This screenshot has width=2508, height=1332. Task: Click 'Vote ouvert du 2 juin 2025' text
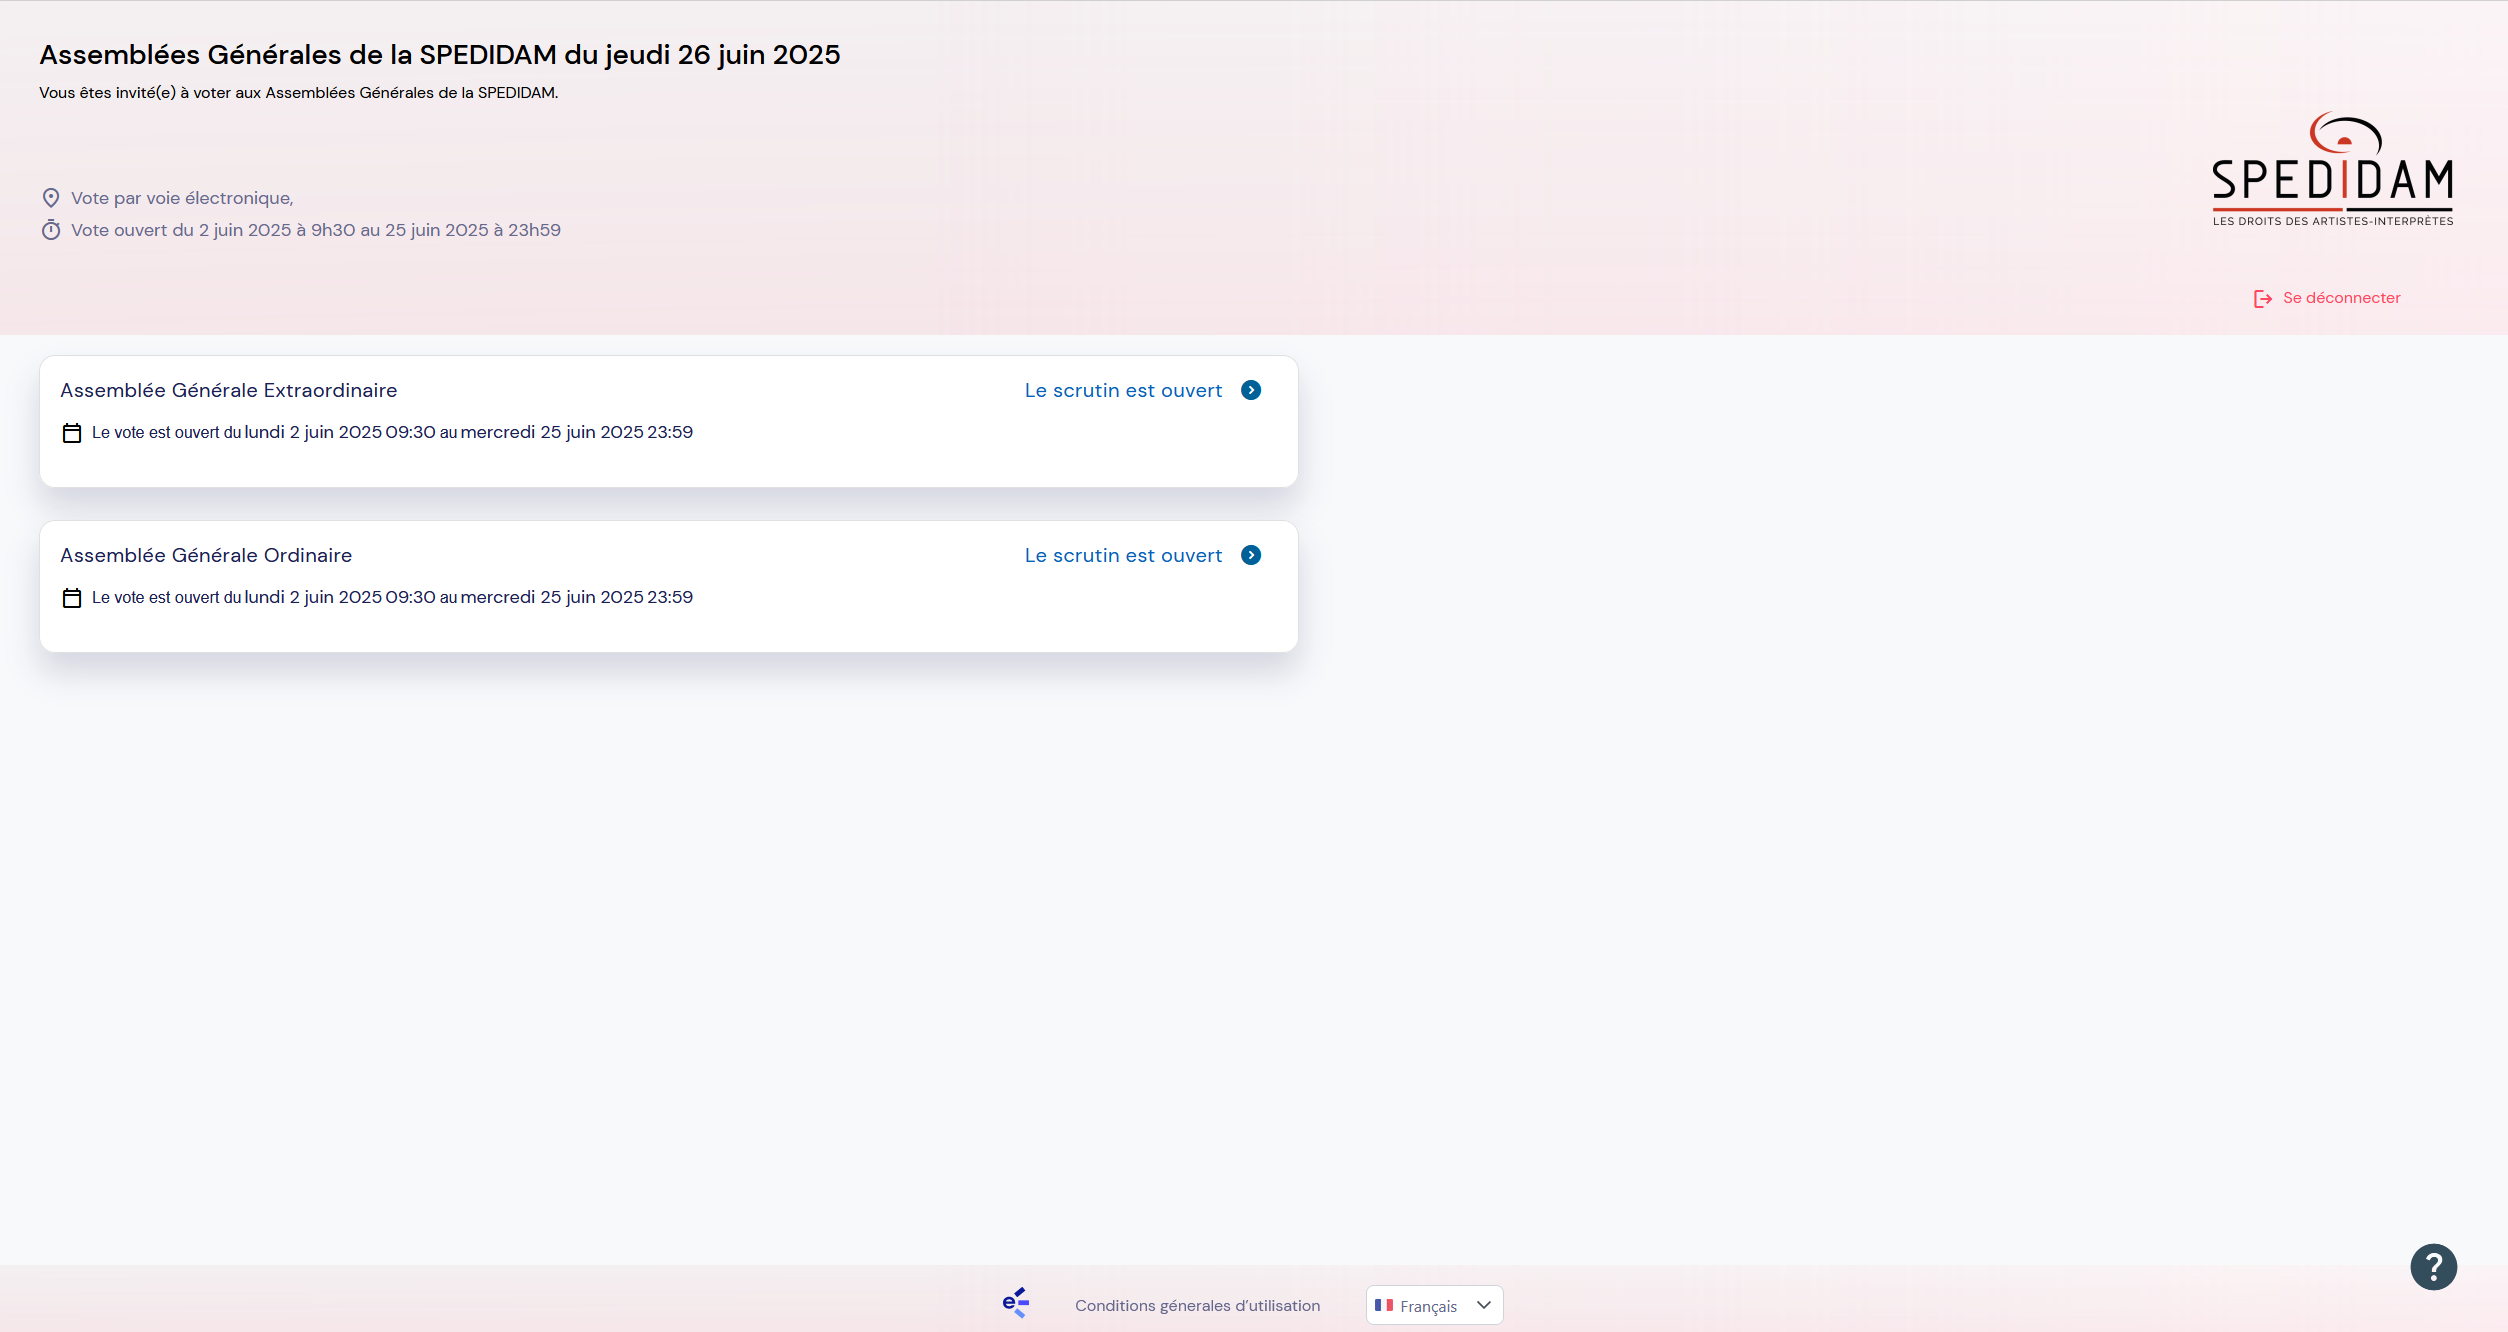point(316,230)
